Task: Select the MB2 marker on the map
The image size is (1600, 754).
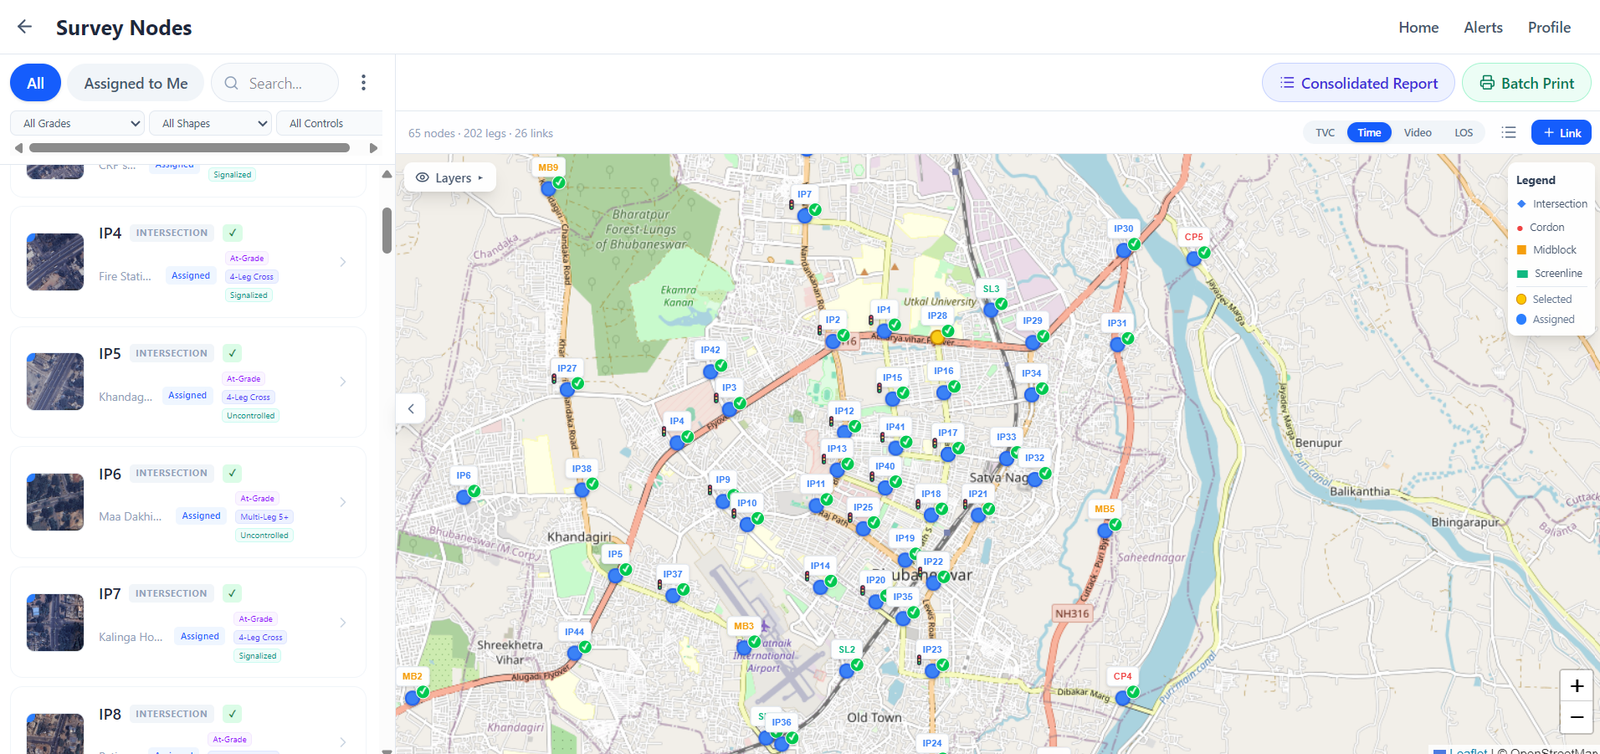Action: click(412, 697)
